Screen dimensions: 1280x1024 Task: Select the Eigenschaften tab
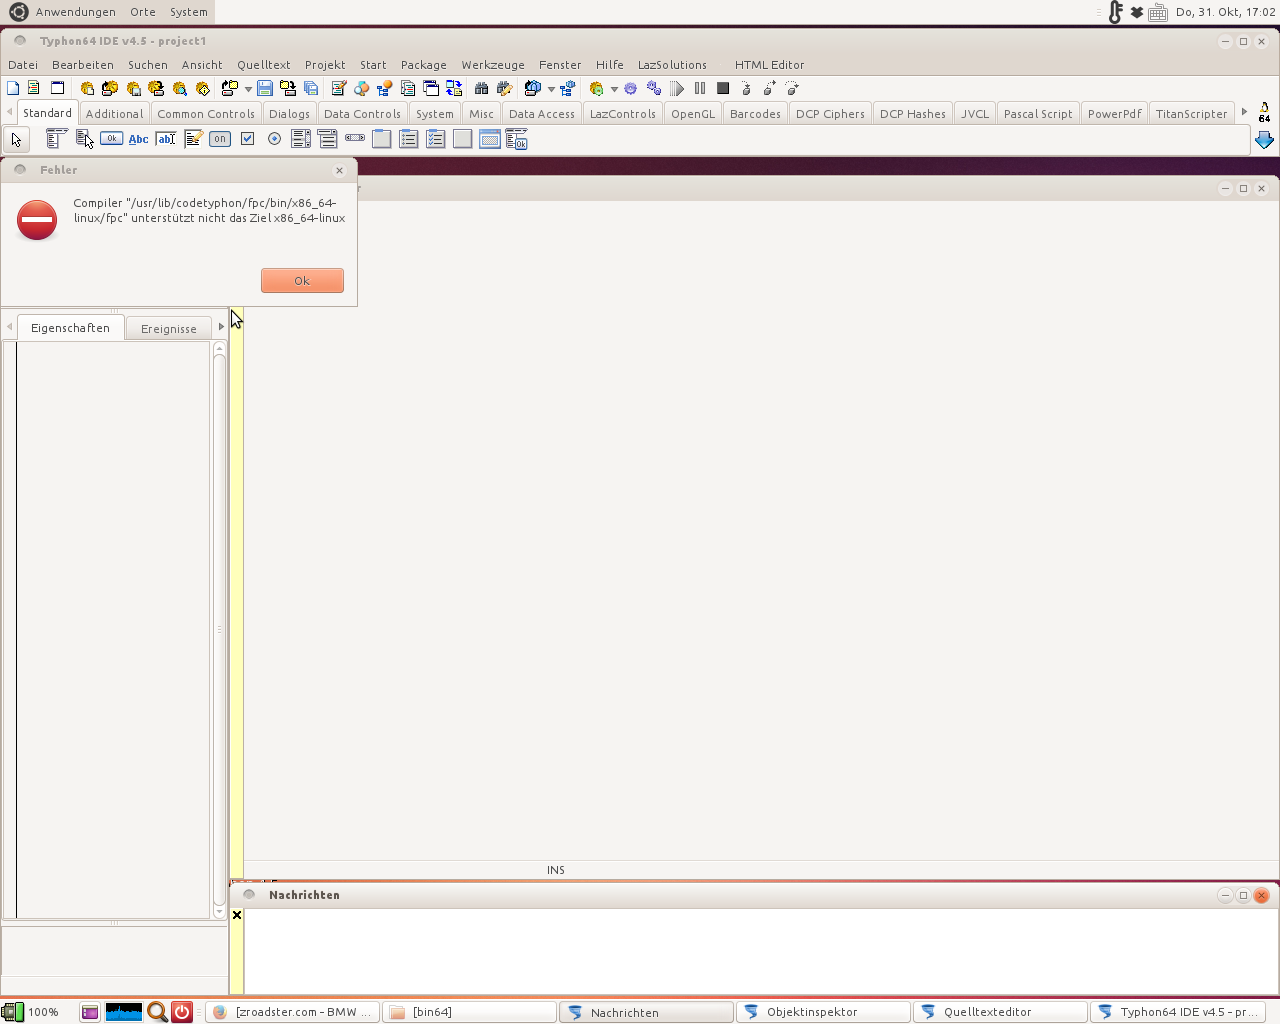click(x=70, y=328)
